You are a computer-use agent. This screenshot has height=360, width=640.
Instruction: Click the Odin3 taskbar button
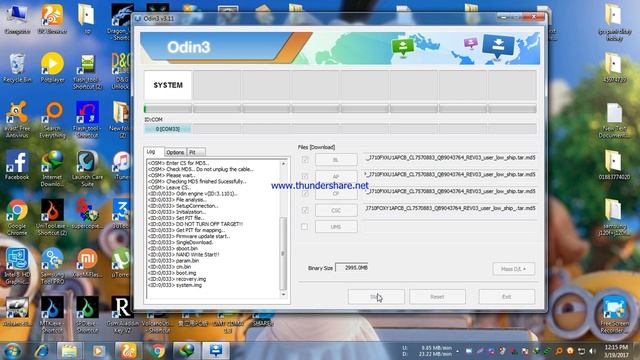coord(216,351)
